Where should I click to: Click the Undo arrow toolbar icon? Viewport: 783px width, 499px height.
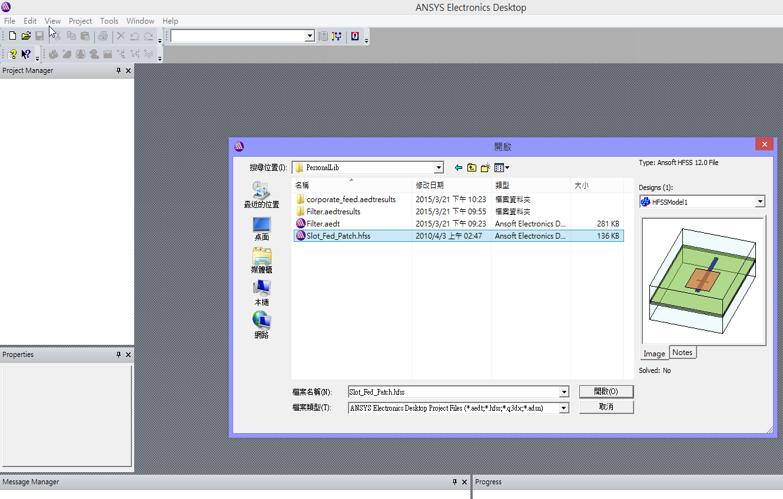pyautogui.click(x=134, y=36)
